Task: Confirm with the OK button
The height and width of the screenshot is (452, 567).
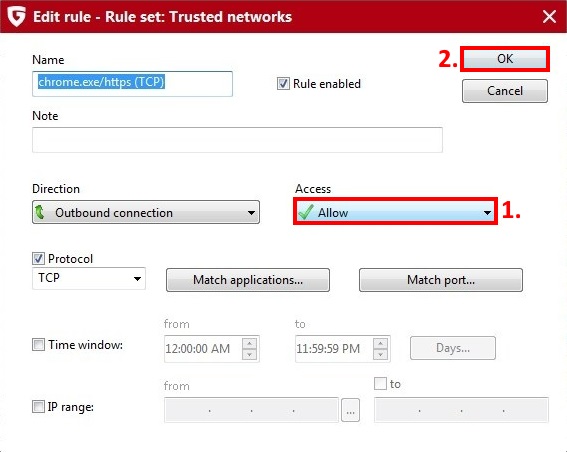Action: tap(505, 59)
